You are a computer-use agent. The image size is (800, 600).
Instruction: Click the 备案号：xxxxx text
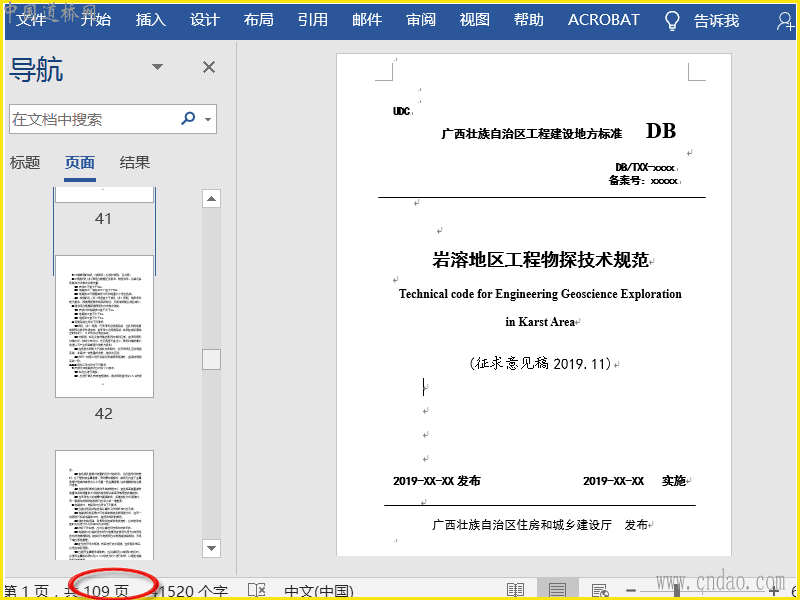[x=643, y=181]
